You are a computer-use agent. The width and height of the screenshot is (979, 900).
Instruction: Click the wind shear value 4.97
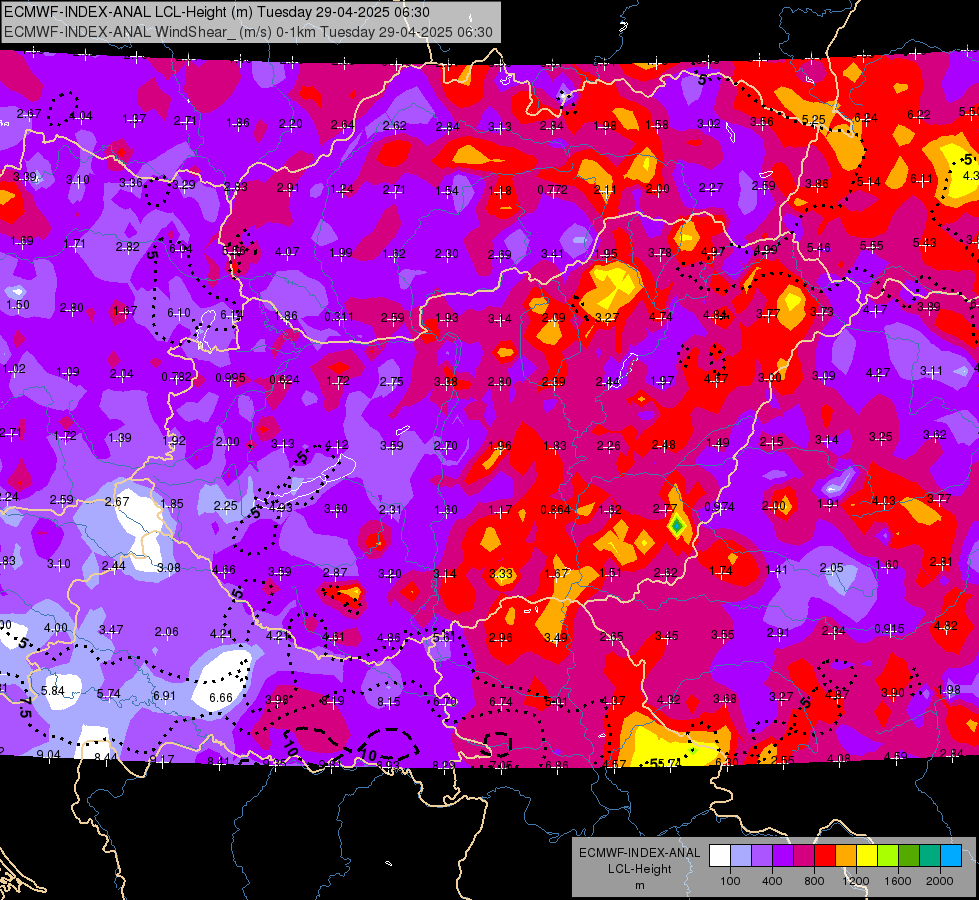(712, 251)
